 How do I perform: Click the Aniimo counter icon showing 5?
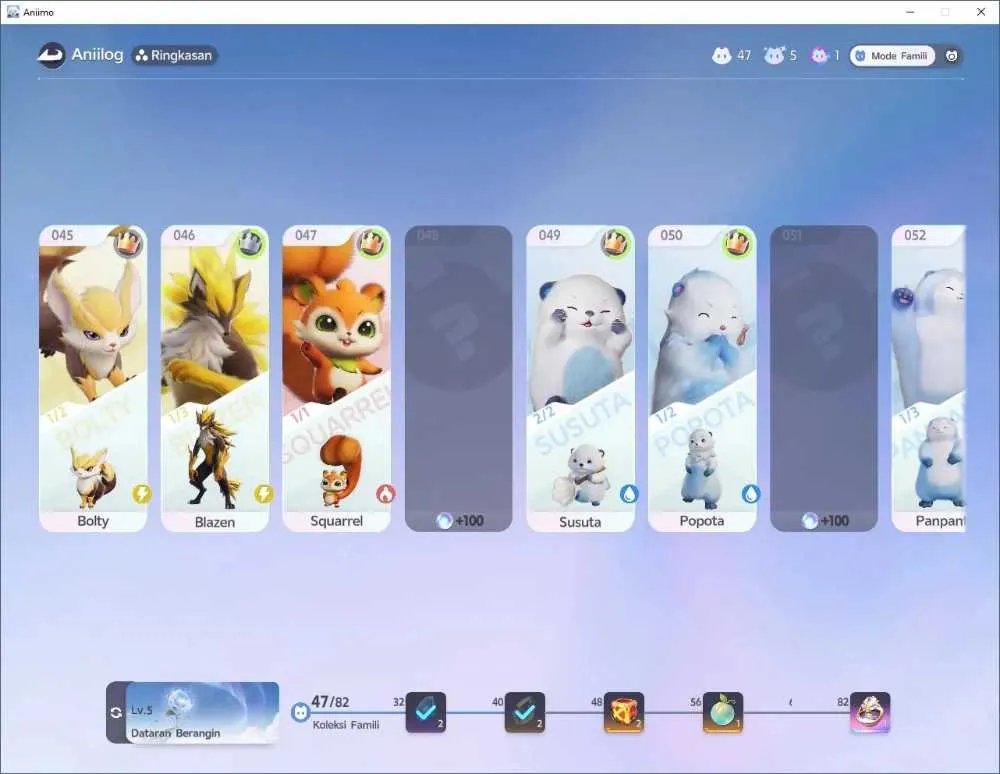(x=774, y=55)
